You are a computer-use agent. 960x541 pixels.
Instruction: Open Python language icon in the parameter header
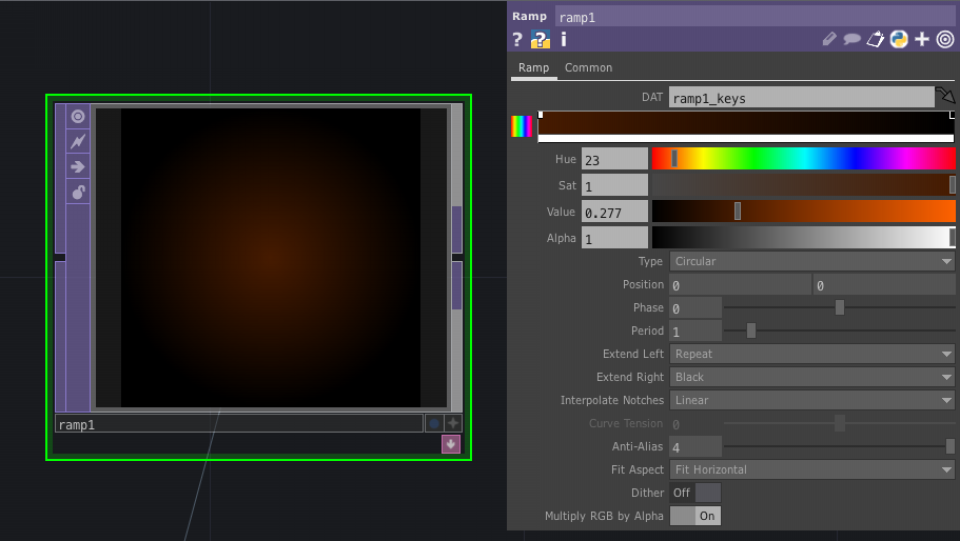coord(898,40)
